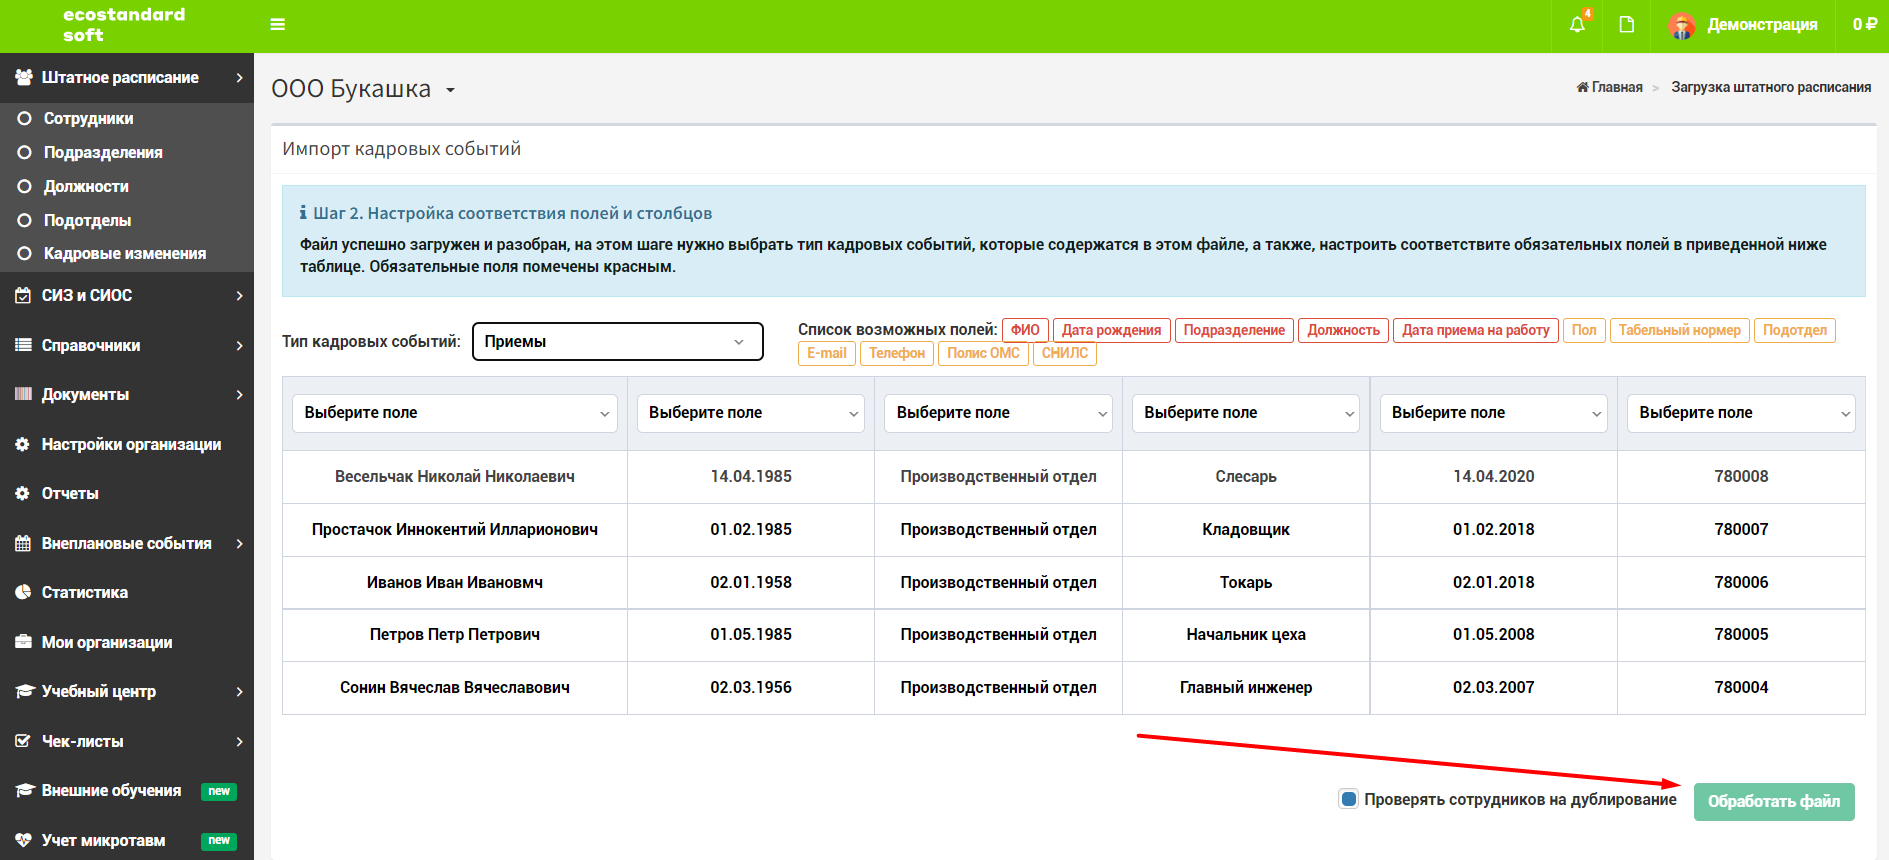Open the field selector above the names column
This screenshot has height=860, width=1889.
coord(454,413)
